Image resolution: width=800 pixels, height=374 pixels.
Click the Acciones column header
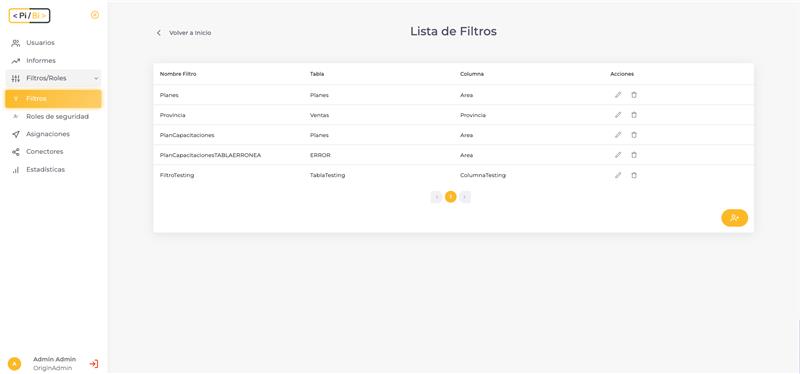[622, 74]
